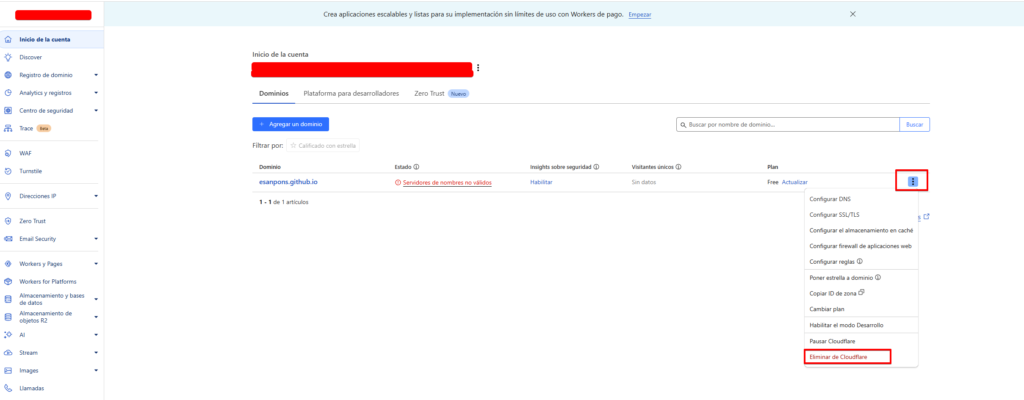Screen dimensions: 1024x400
Task: Click info icon next to Visitantes únicos
Action: (x=679, y=167)
